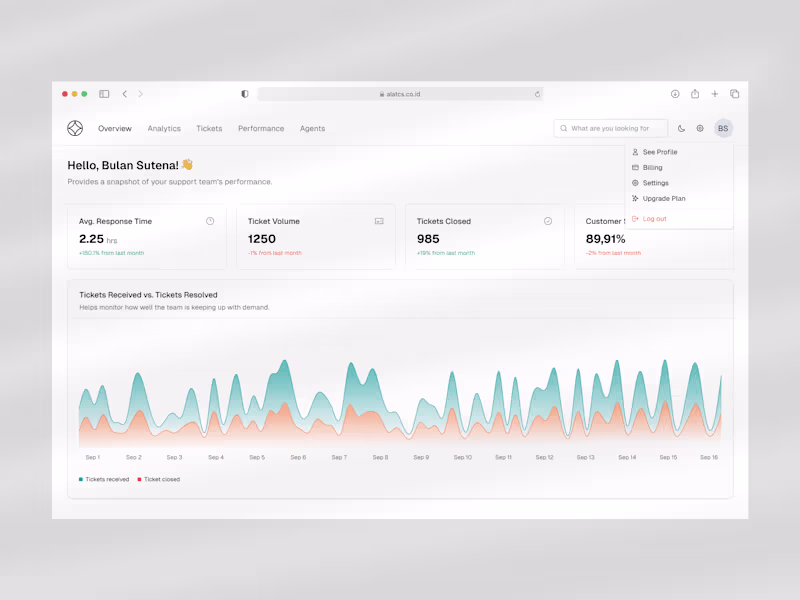Viewport: 800px width, 600px height.
Task: Click the check icon on Tickets Closed card
Action: click(x=548, y=221)
